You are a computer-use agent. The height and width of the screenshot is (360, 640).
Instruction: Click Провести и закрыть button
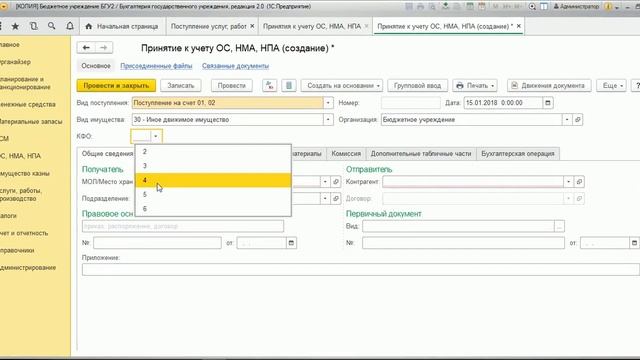(x=116, y=85)
